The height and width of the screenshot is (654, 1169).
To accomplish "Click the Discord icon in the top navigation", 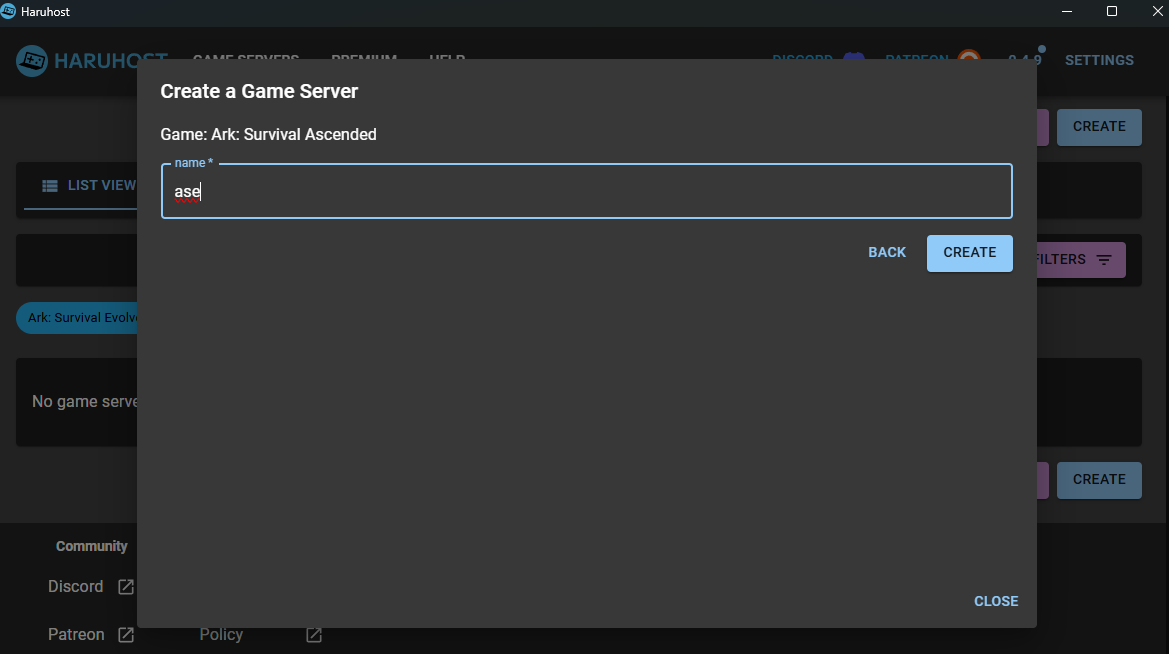I will pos(854,57).
